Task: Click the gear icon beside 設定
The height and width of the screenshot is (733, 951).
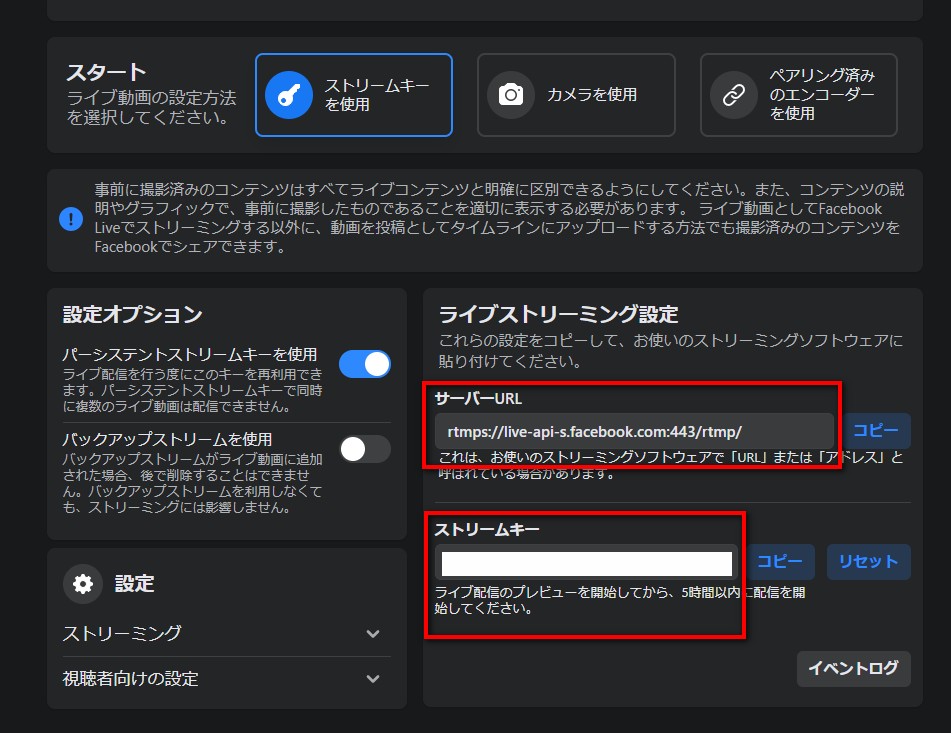Action: click(83, 584)
